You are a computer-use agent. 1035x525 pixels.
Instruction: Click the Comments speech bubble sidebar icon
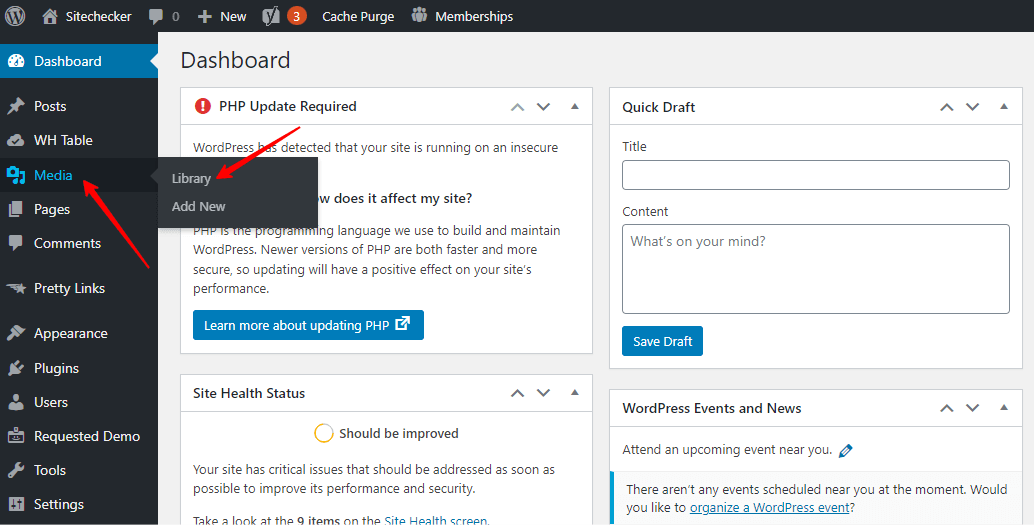(17, 243)
